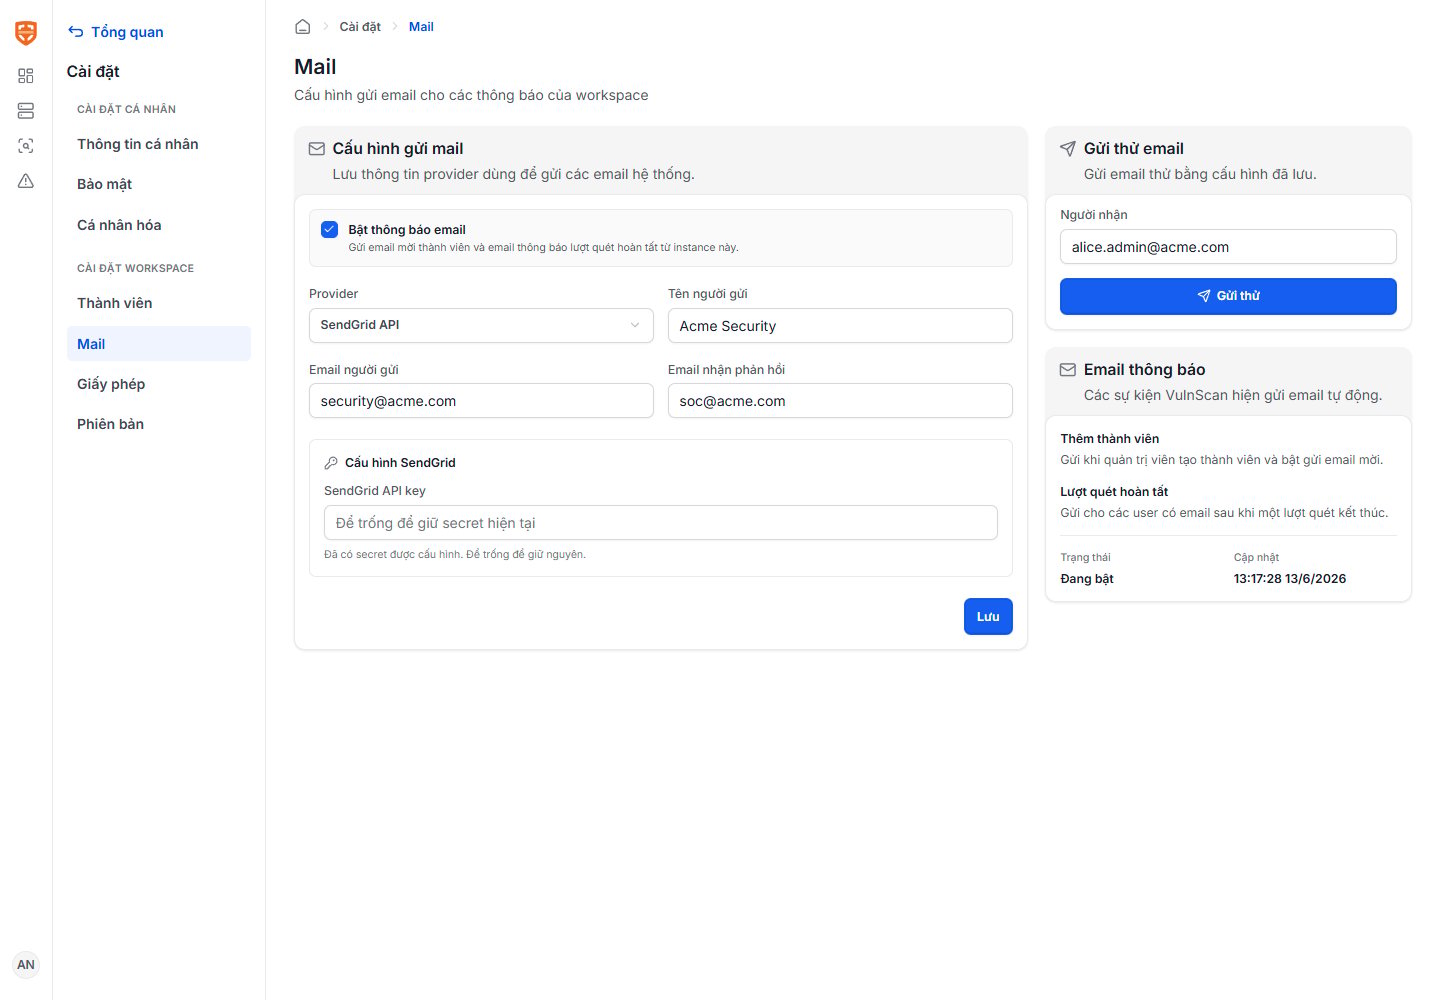This screenshot has height=1000, width=1440.
Task: Click the paper plane icon beside Gửi thử email
Action: [1068, 149]
